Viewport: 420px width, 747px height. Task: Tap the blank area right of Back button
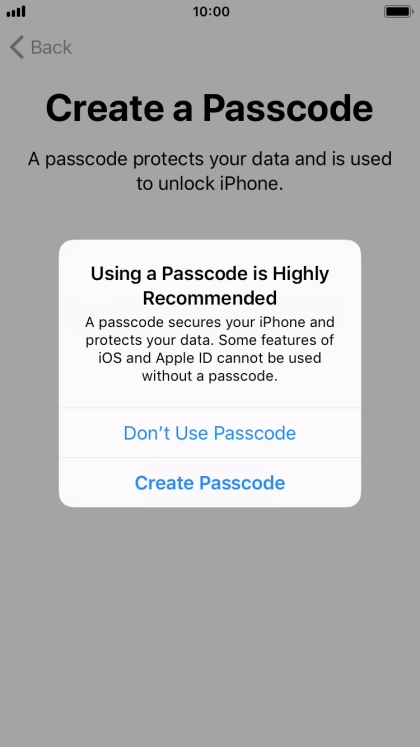pyautogui.click(x=238, y=47)
